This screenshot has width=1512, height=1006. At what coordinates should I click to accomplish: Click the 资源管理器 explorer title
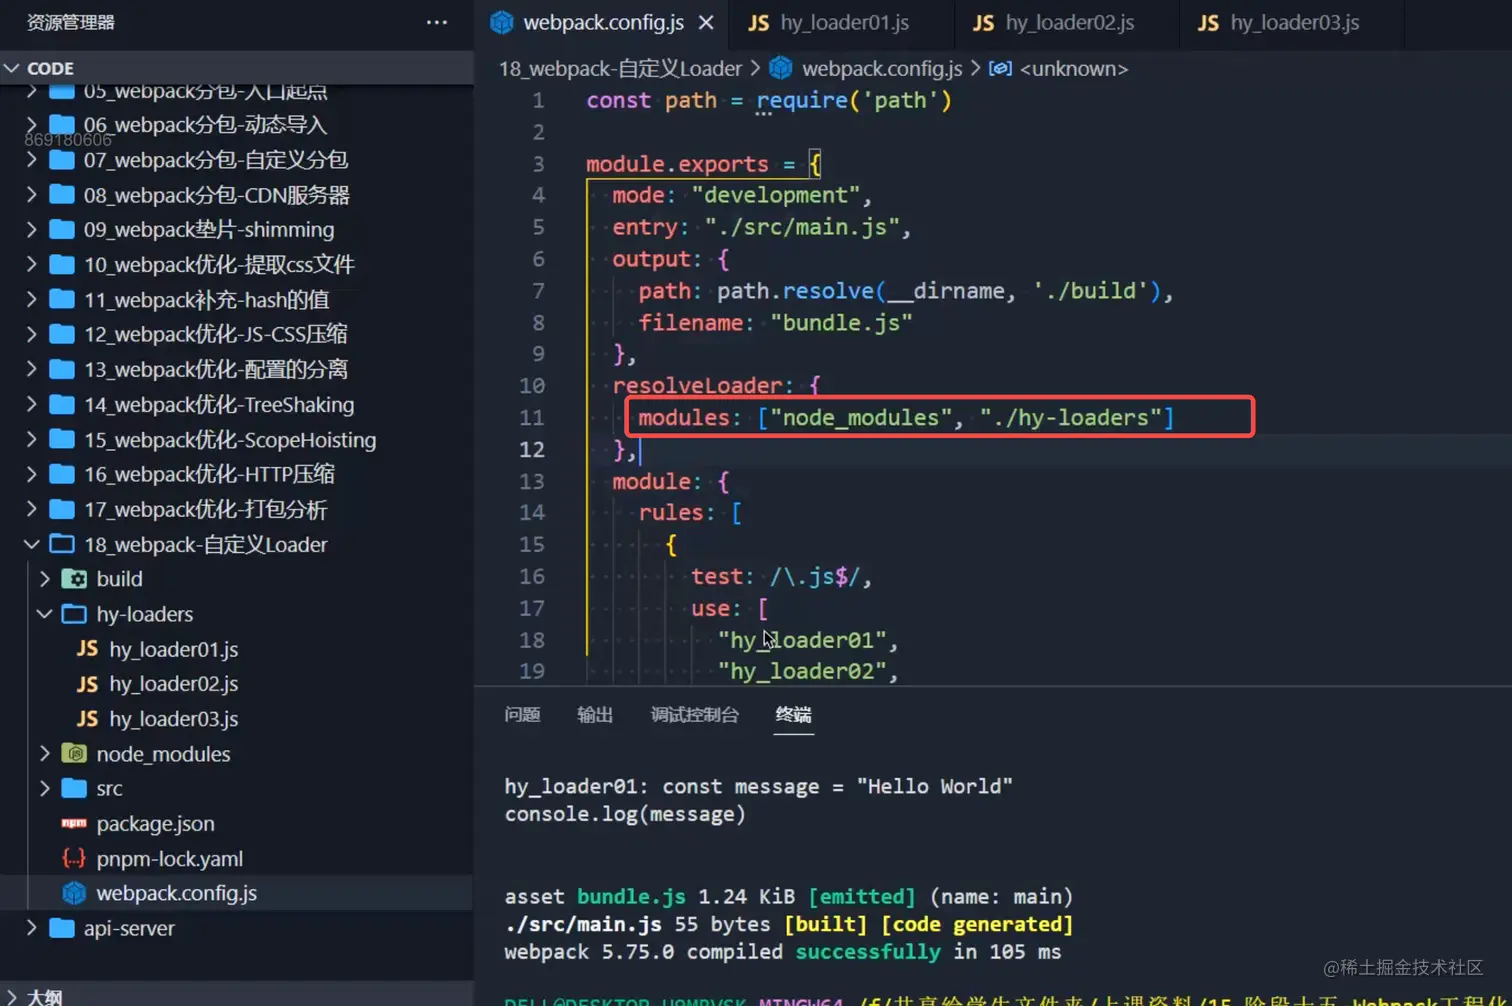[x=70, y=22]
